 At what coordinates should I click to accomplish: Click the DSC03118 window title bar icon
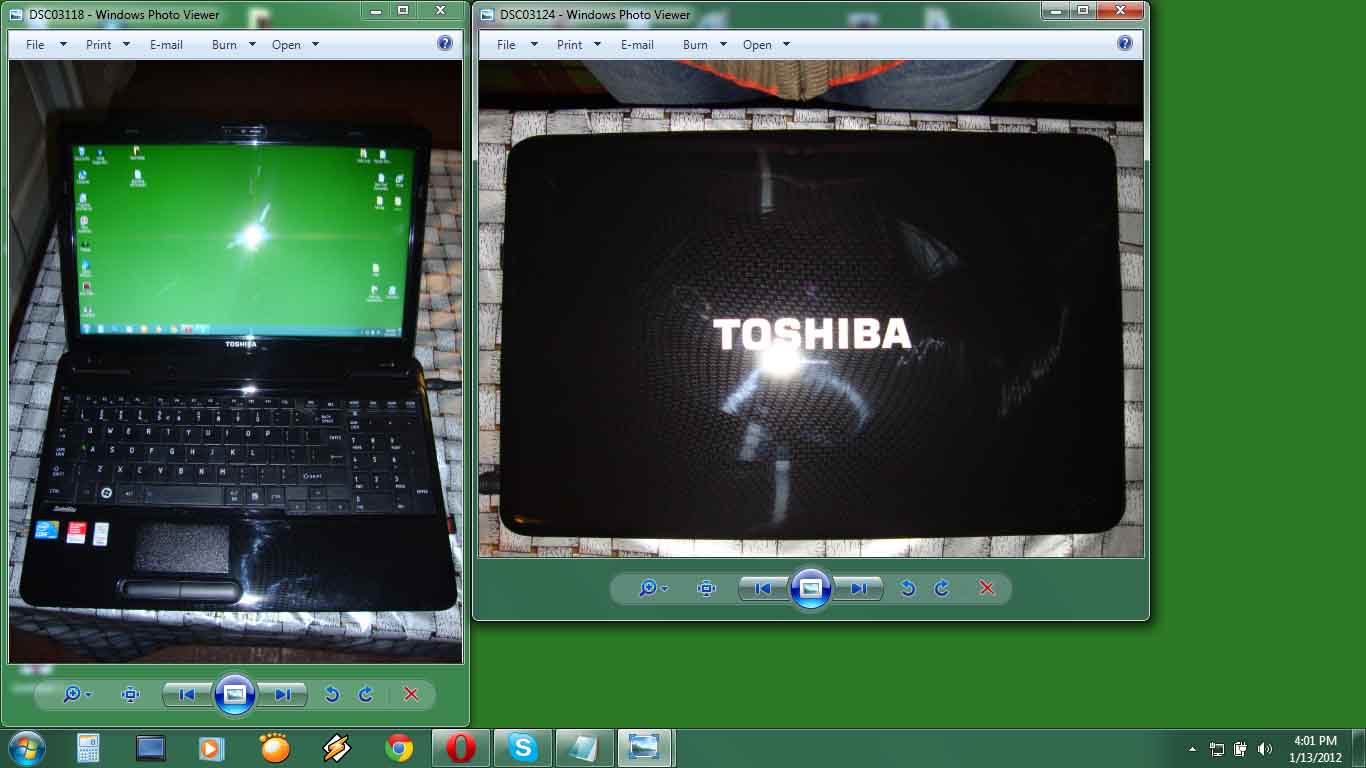click(17, 15)
